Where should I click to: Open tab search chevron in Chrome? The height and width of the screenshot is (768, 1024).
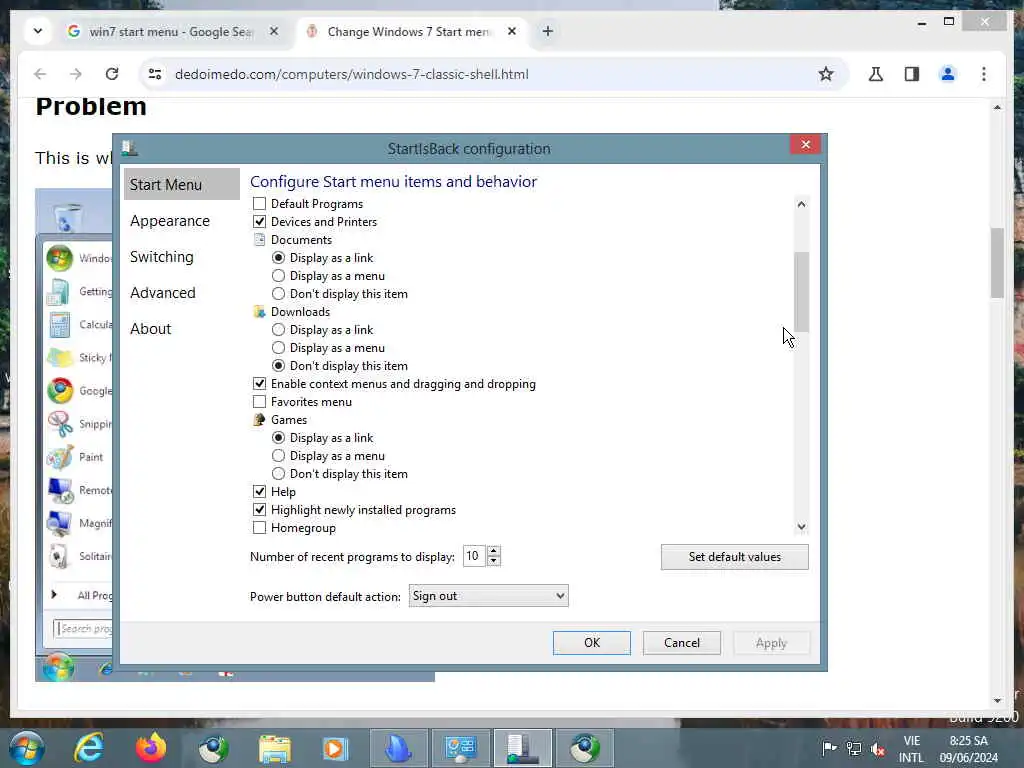[38, 31]
